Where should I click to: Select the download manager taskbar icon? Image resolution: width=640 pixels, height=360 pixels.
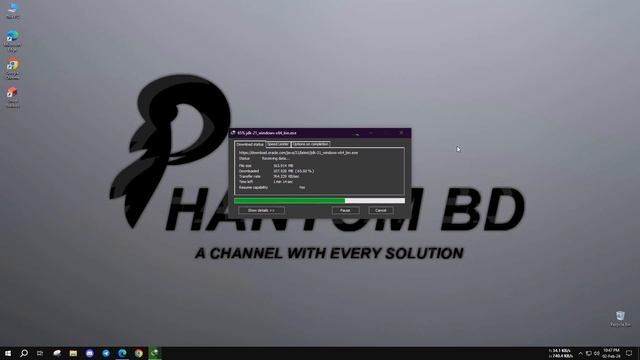pyautogui.click(x=155, y=353)
